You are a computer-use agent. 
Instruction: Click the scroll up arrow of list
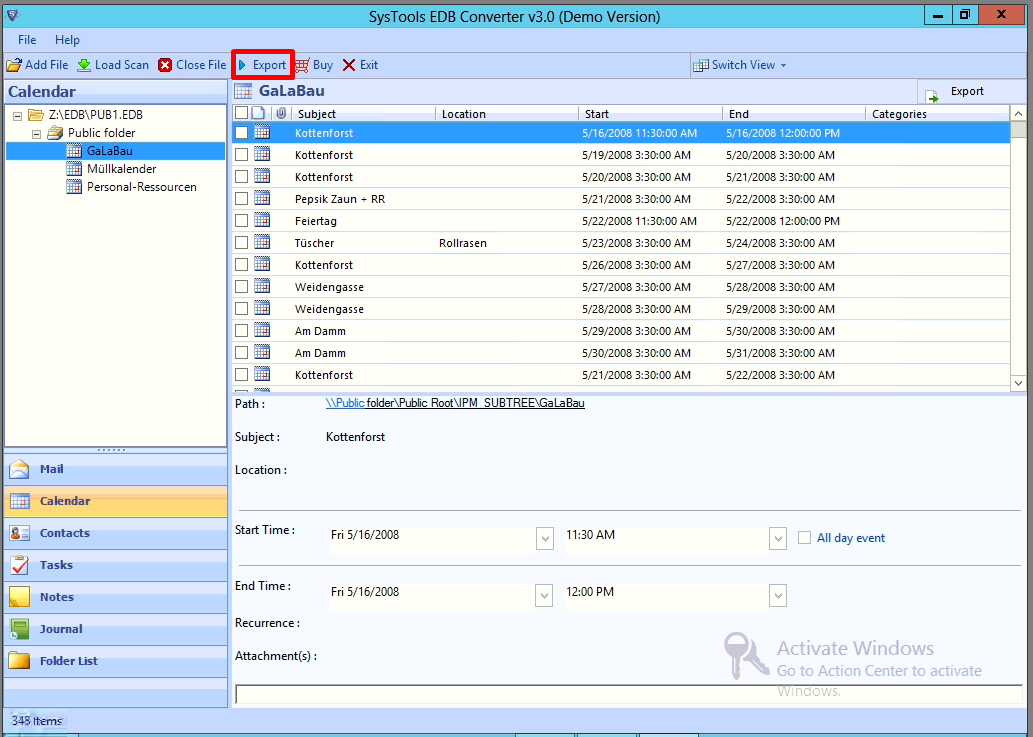(1019, 113)
